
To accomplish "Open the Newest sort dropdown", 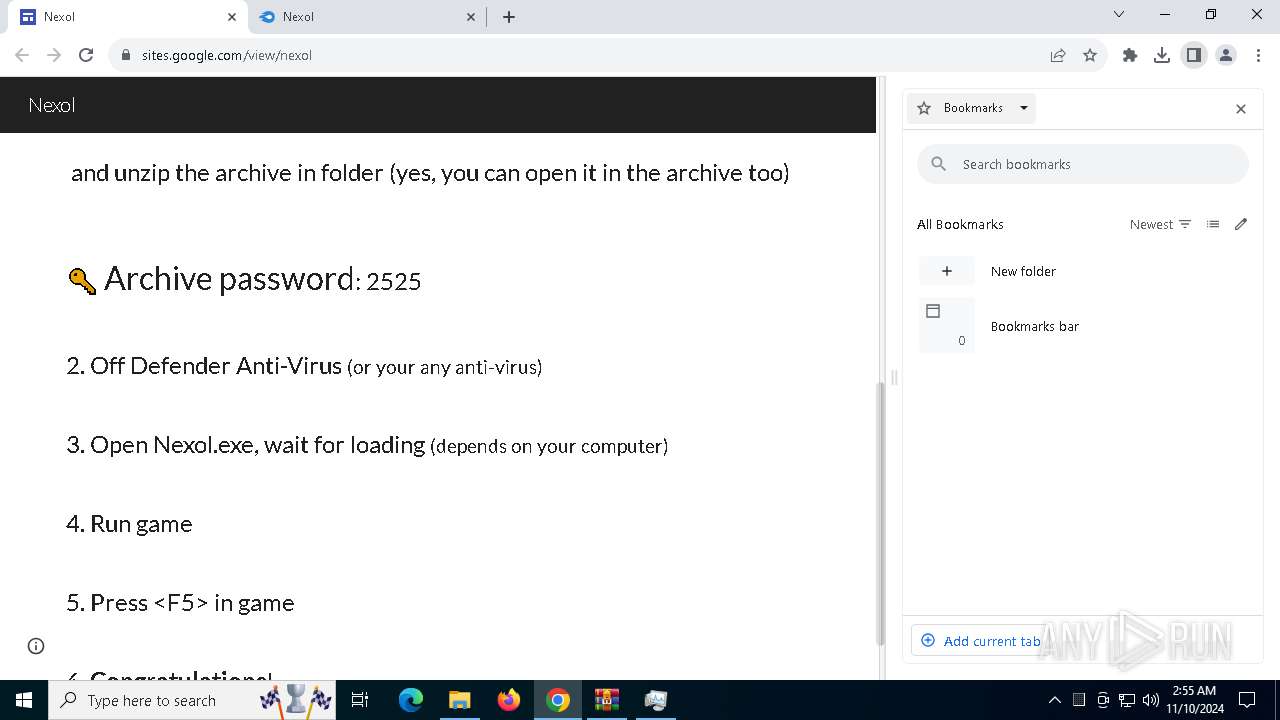I will [1160, 224].
